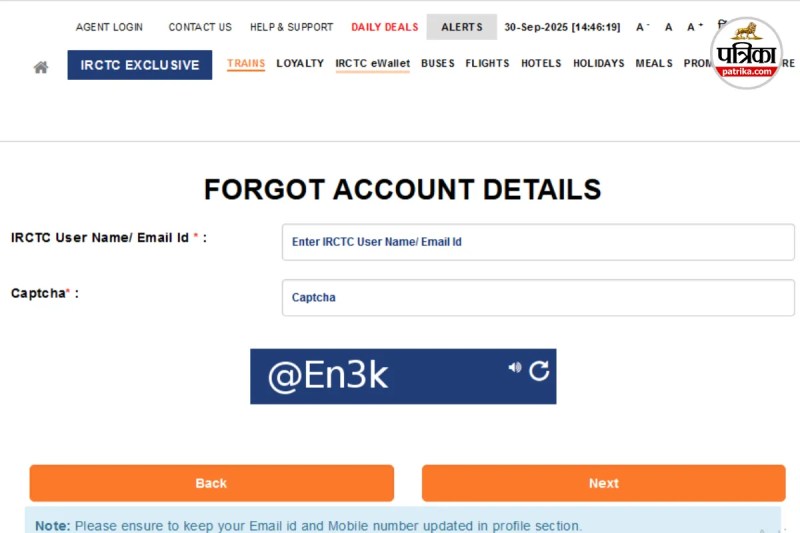Image resolution: width=800 pixels, height=533 pixels.
Task: Open the FLIGHTS link
Action: pos(487,63)
